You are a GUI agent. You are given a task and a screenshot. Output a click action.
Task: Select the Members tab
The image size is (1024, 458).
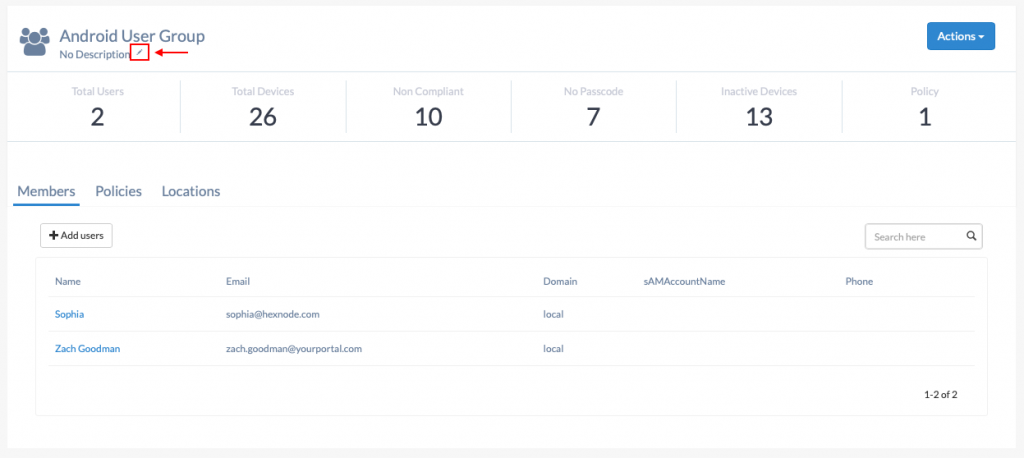tap(46, 191)
